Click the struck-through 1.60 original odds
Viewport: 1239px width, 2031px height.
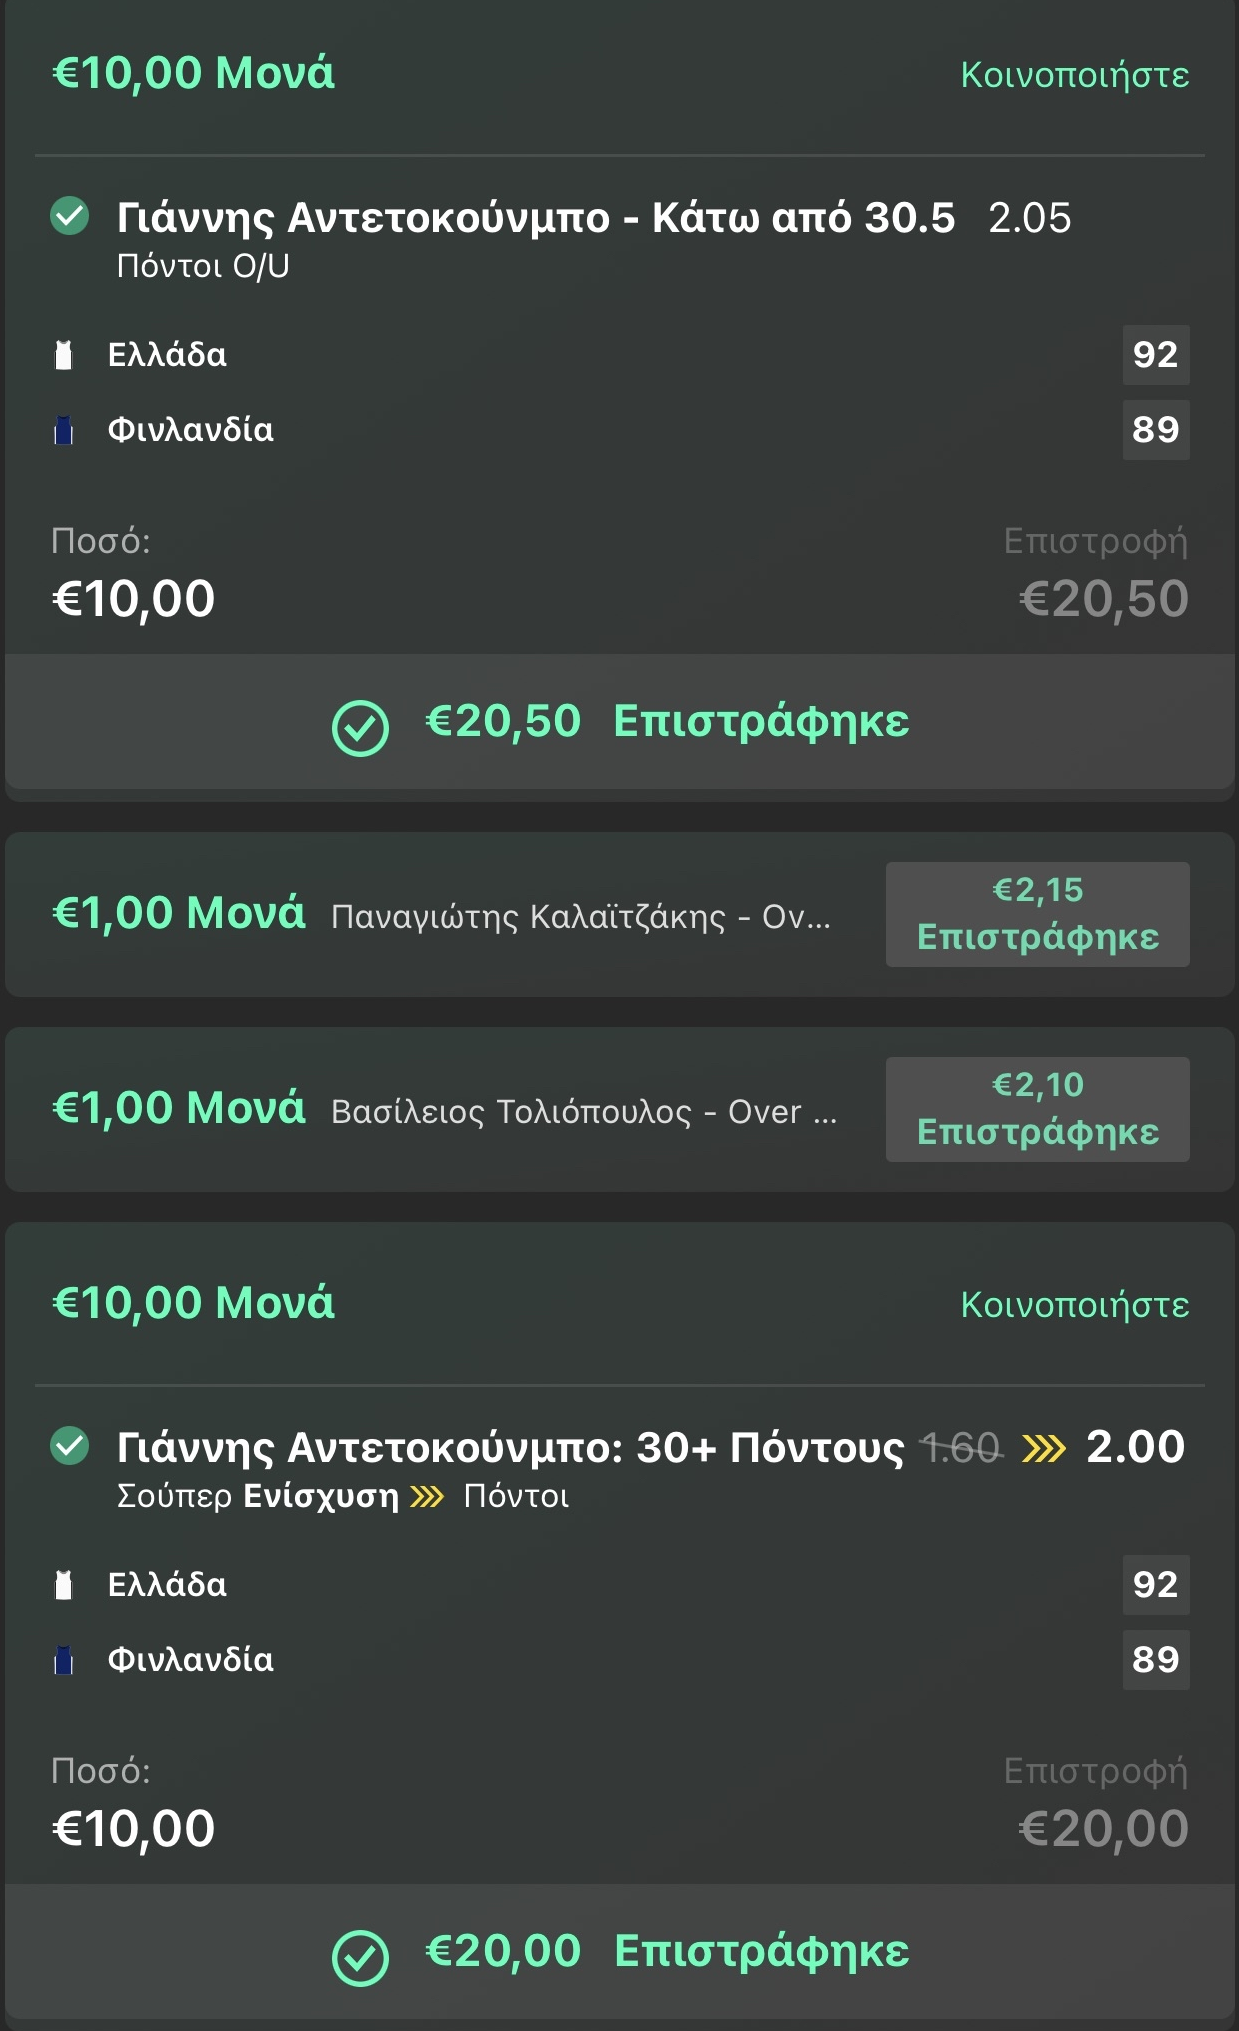(961, 1447)
